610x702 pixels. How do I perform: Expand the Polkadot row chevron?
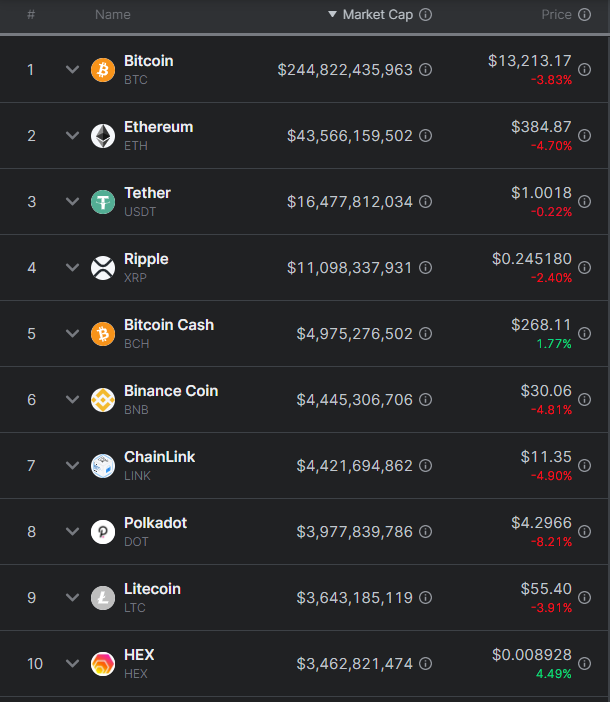(x=73, y=532)
